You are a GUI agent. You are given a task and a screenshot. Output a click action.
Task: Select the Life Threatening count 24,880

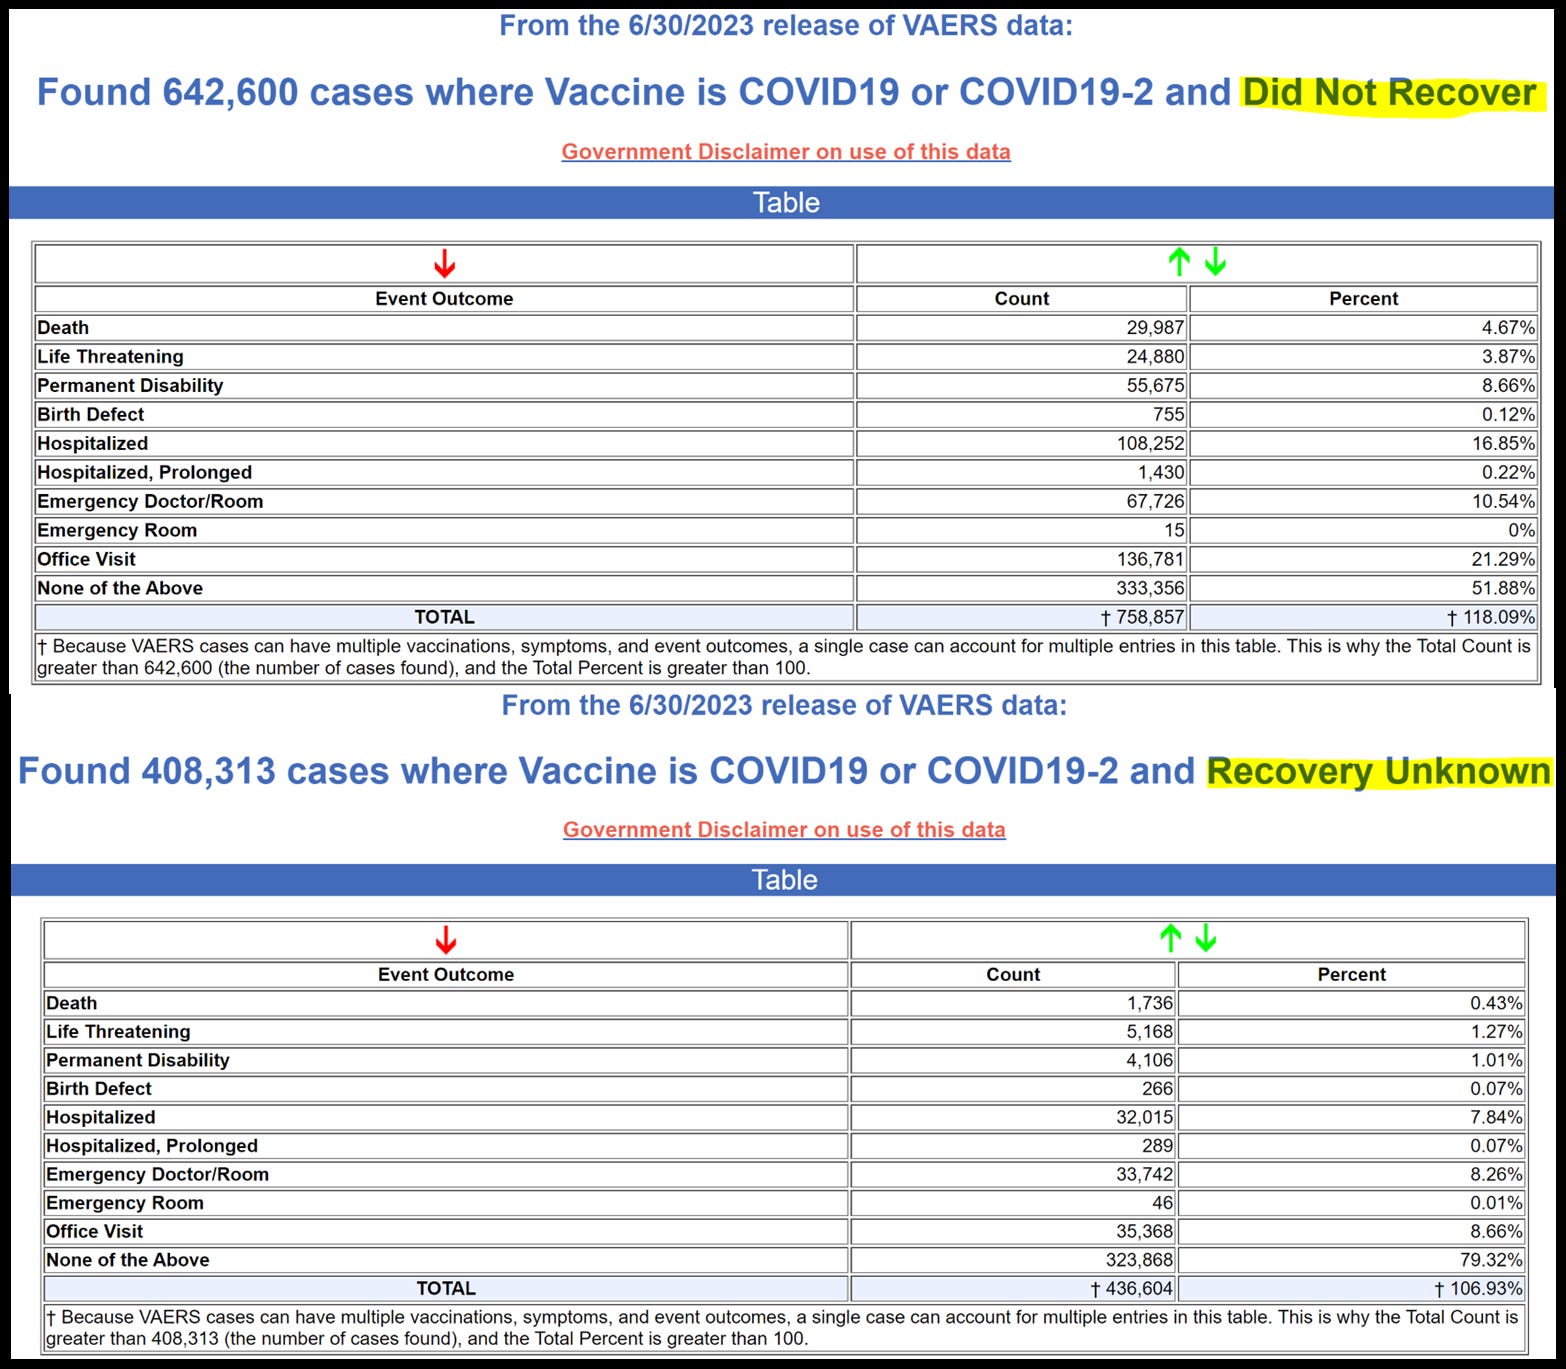(1155, 356)
